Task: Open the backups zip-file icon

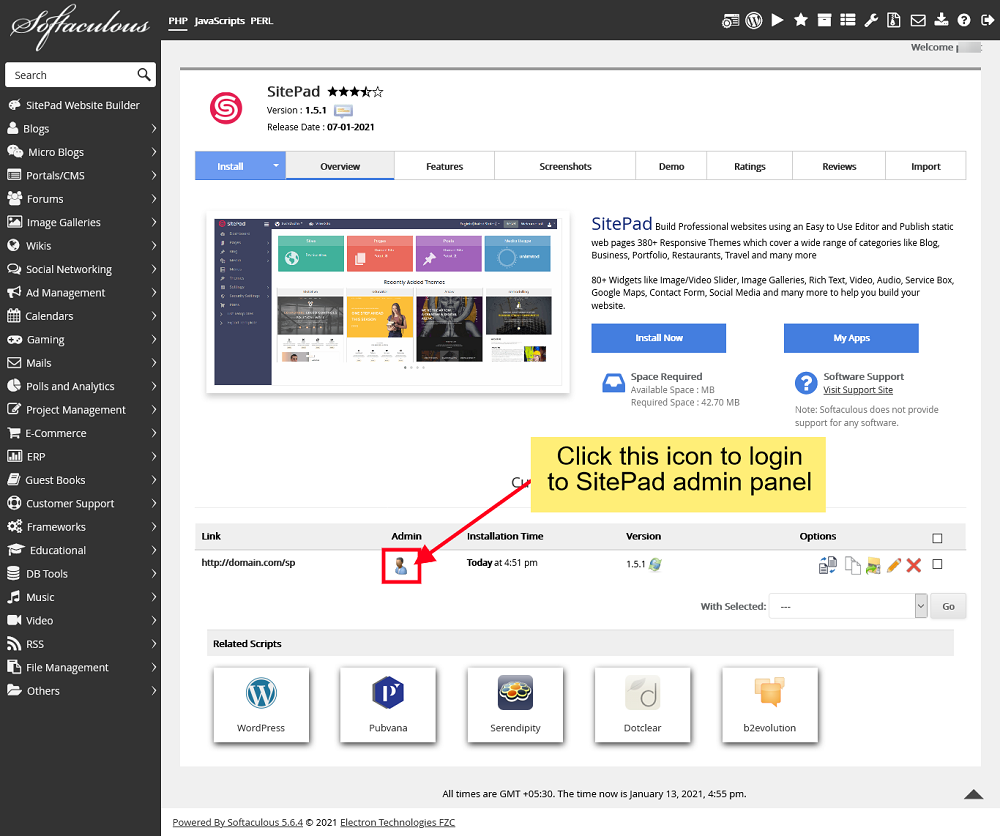Action: [x=894, y=20]
